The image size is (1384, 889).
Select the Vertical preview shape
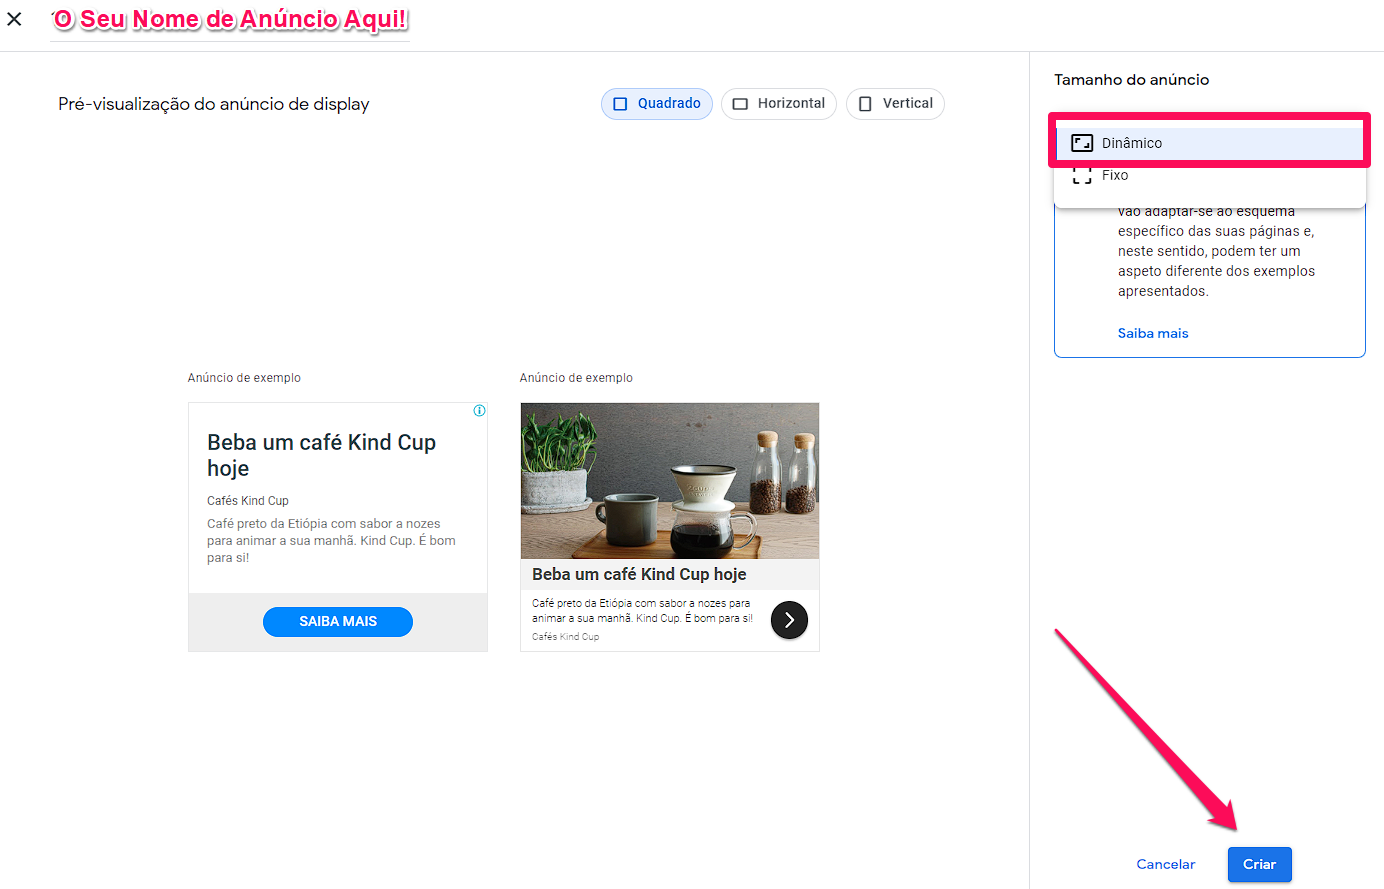pyautogui.click(x=895, y=104)
